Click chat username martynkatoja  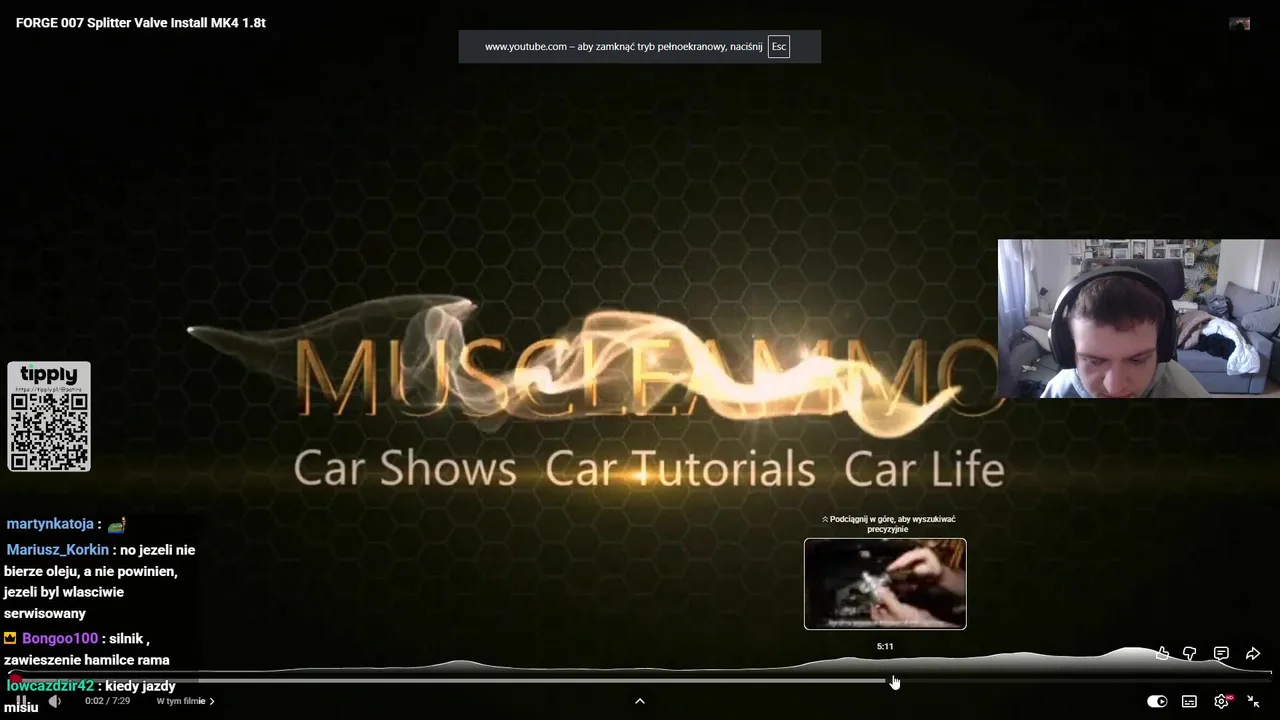[50, 524]
